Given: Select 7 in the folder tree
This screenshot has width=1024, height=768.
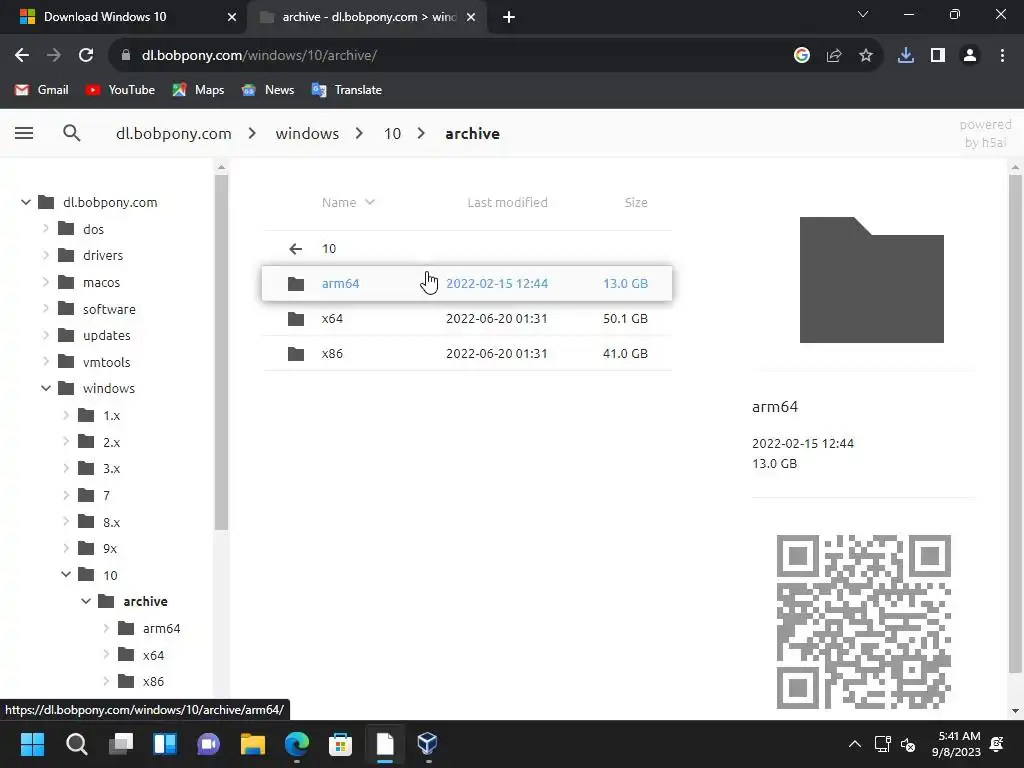Looking at the screenshot, I should (106, 495).
